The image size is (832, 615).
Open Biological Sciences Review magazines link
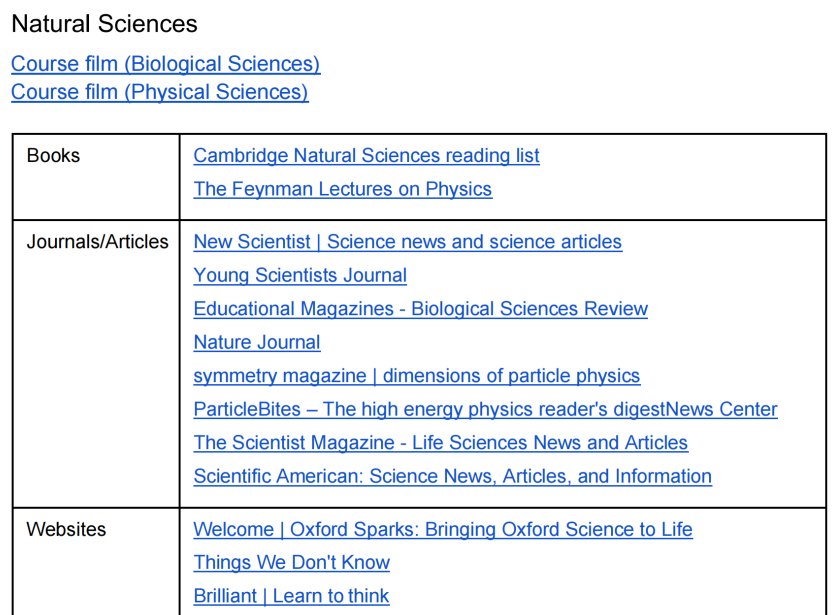(421, 308)
